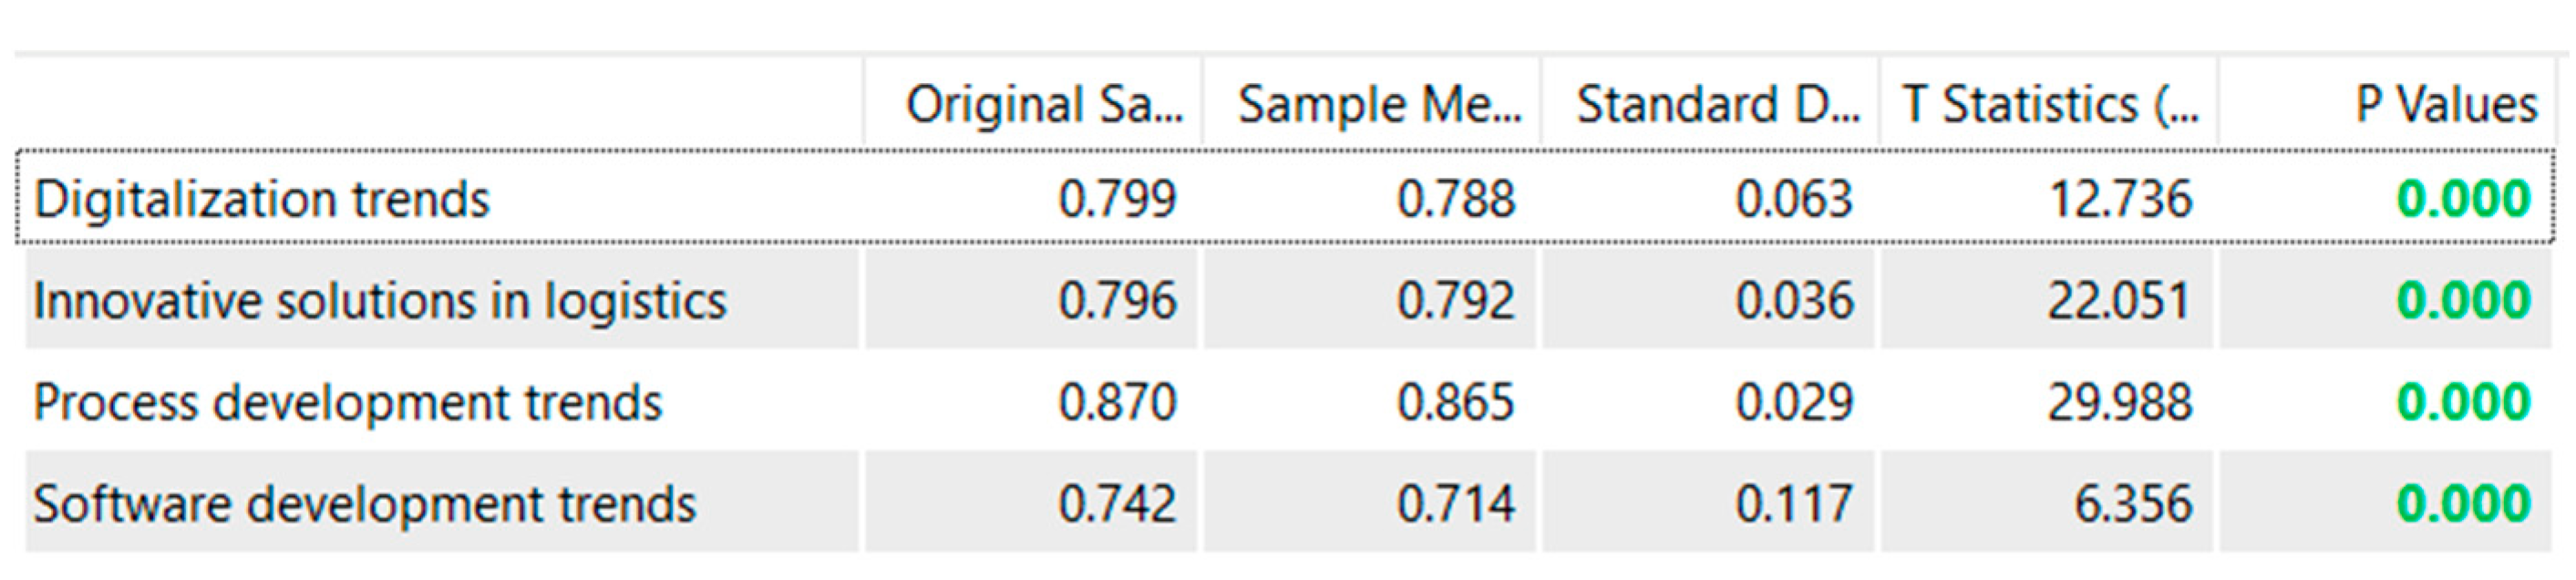This screenshot has width=2576, height=580.
Task: Select the Digitalization trends row label
Action: pos(262,199)
